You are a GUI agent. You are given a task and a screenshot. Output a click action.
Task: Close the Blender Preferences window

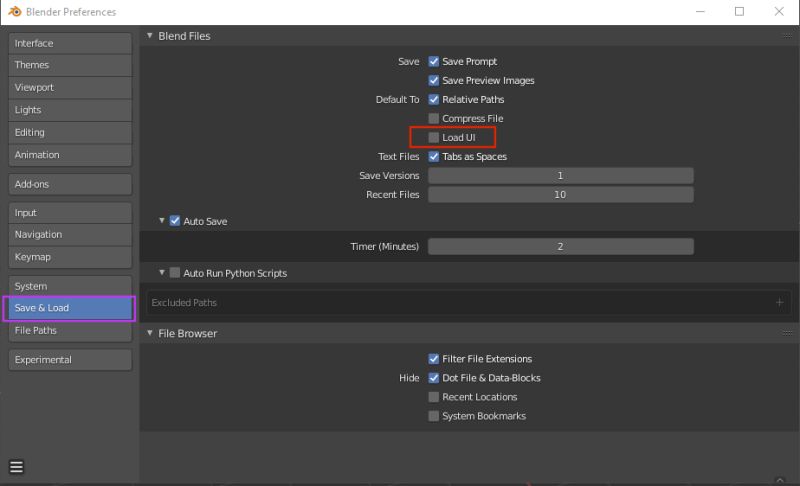[x=779, y=11]
